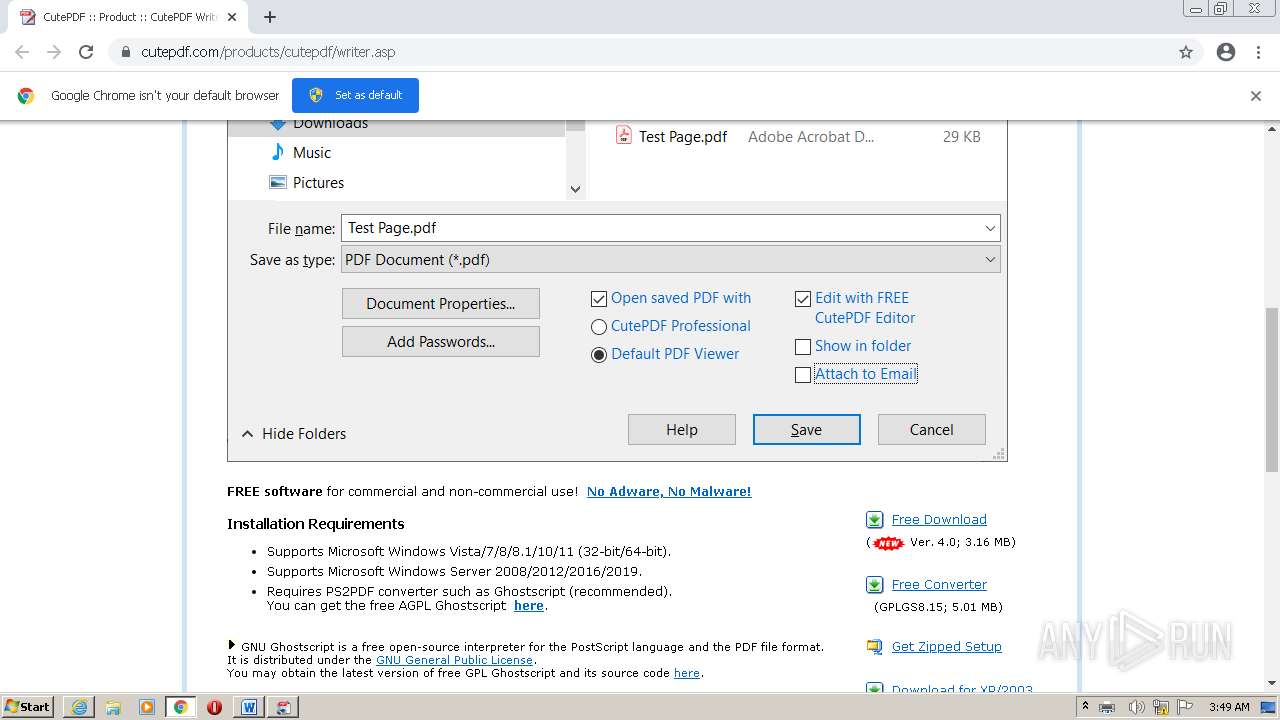Expand the File name dropdown arrow
The height and width of the screenshot is (720, 1280).
tap(990, 228)
